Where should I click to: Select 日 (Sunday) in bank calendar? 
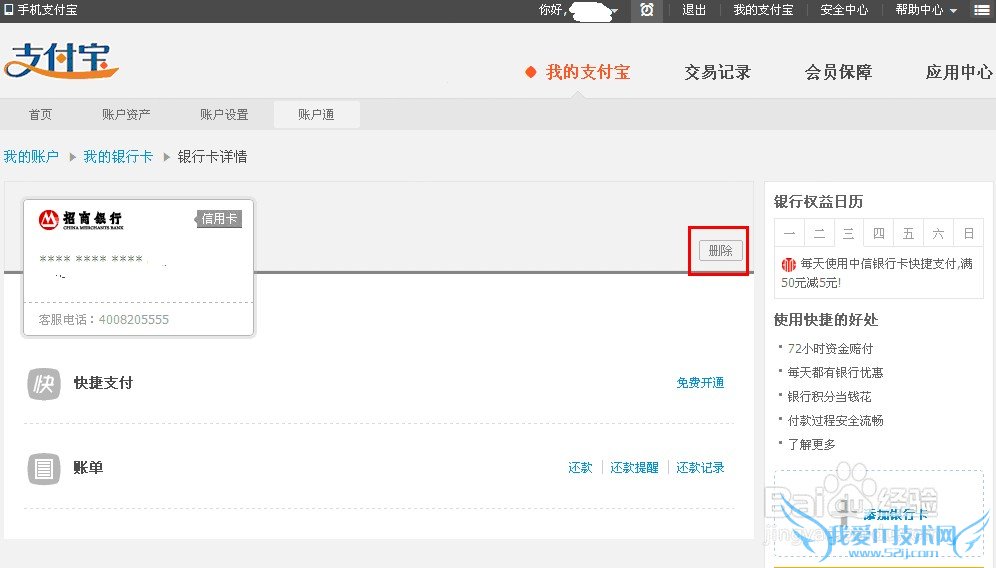click(968, 233)
